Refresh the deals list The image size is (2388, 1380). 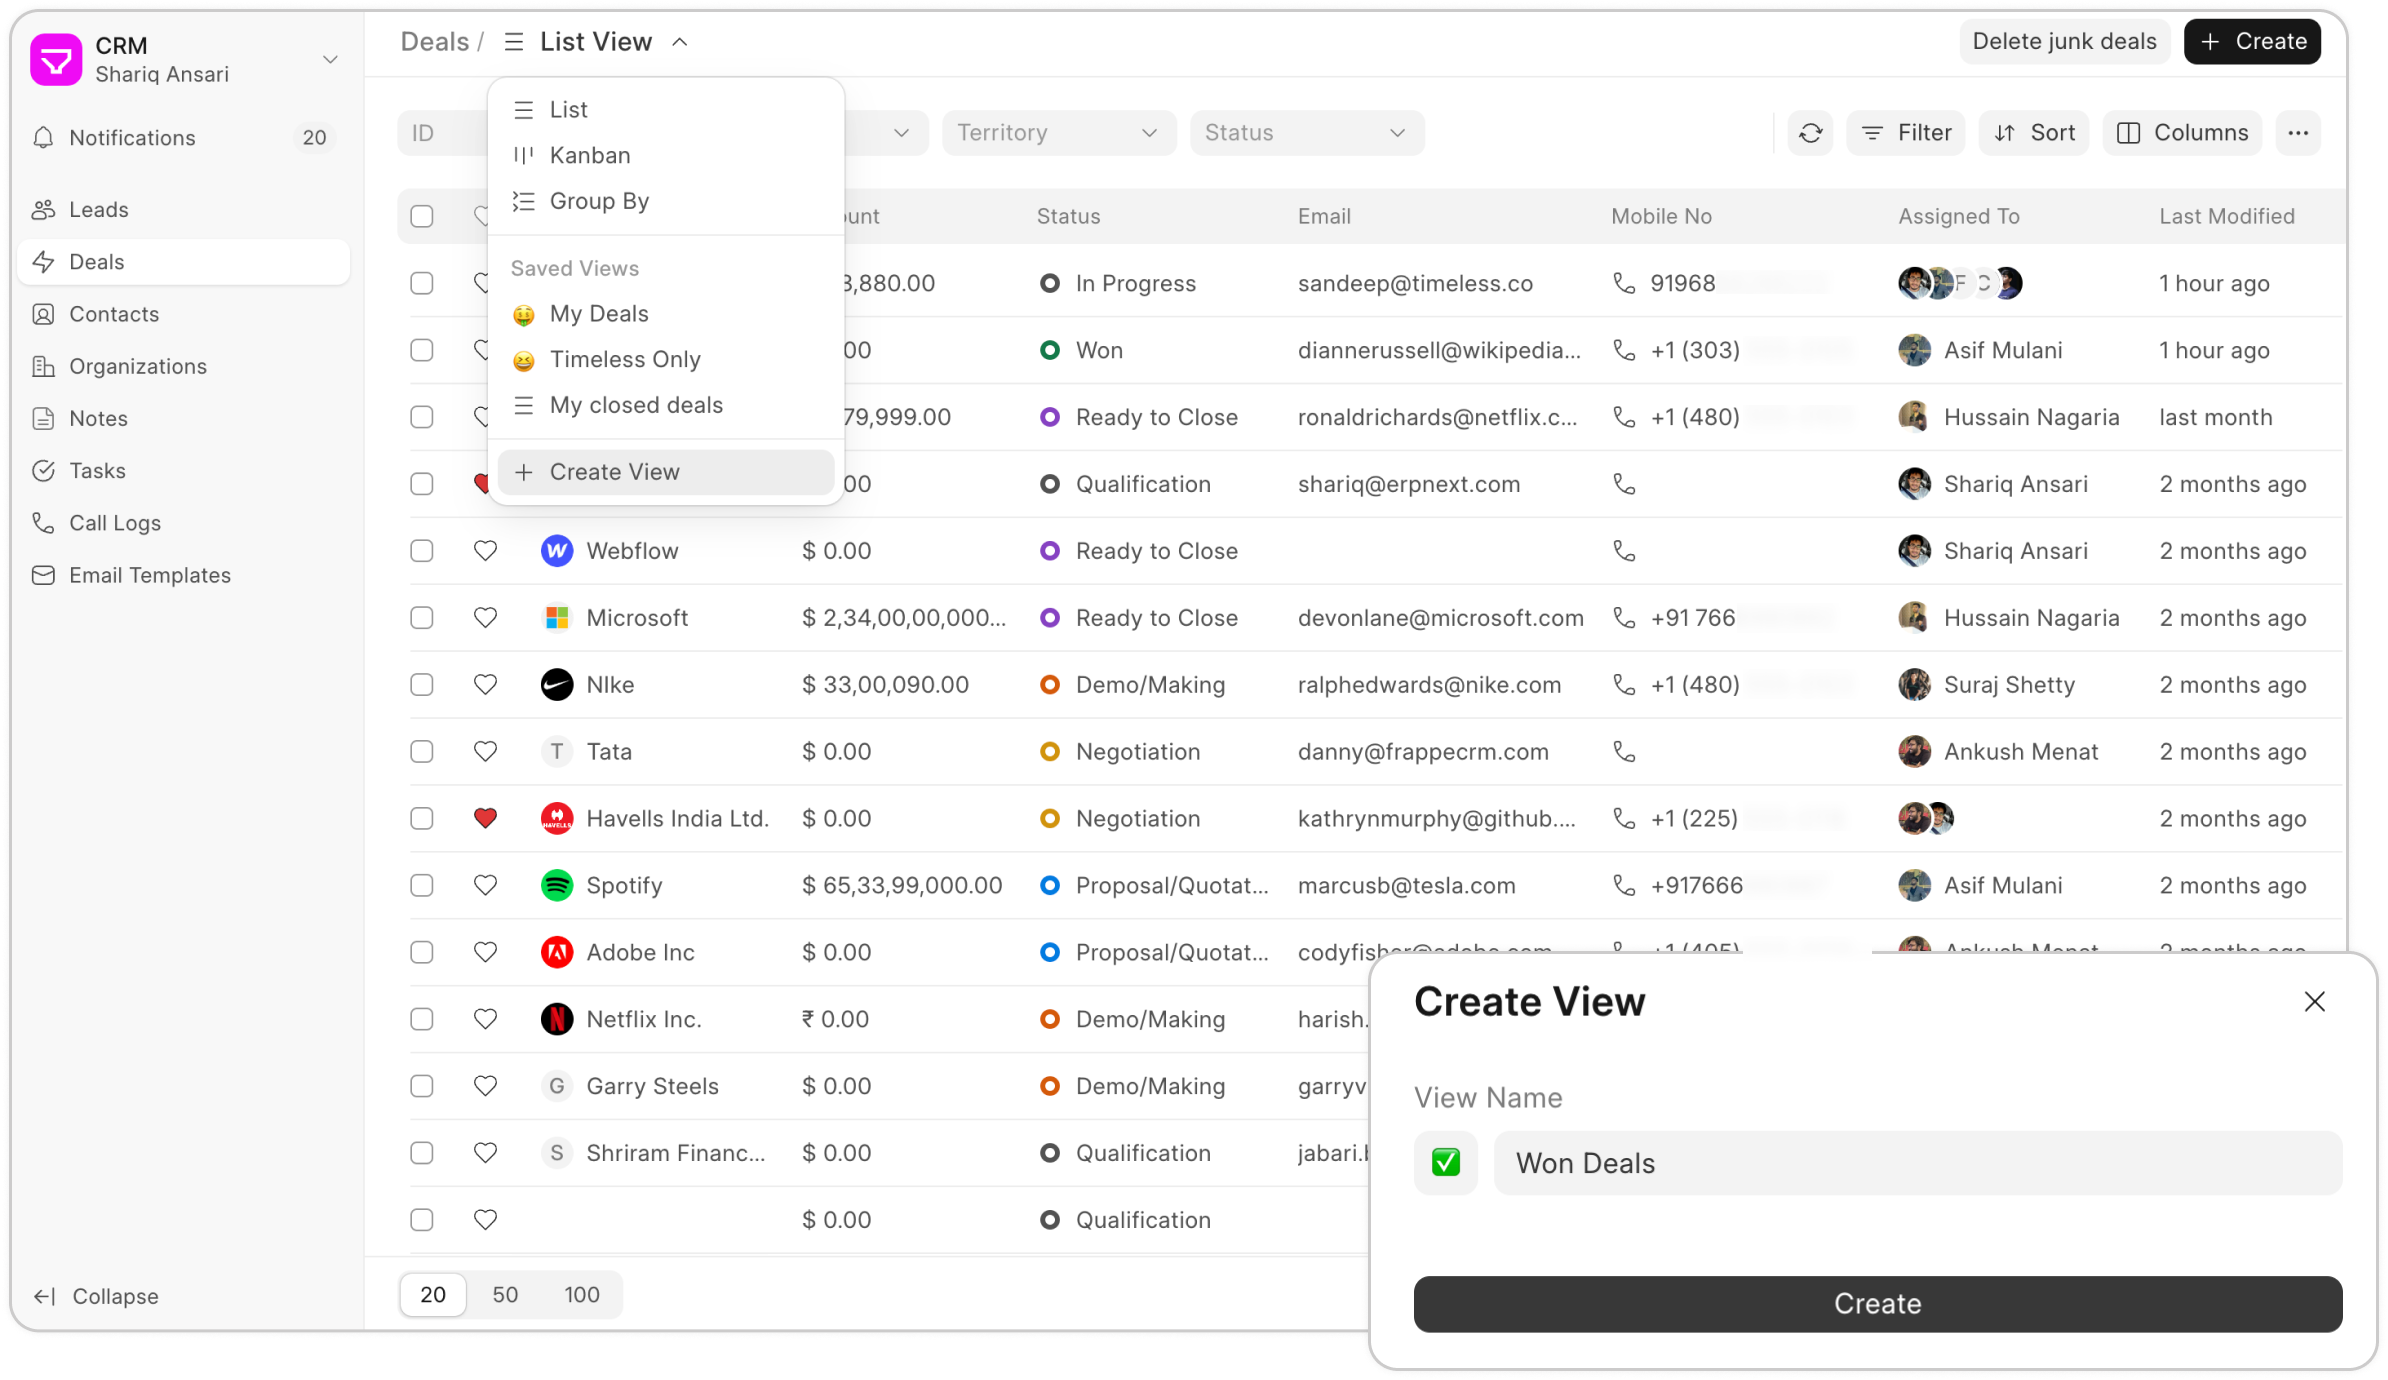[1811, 132]
